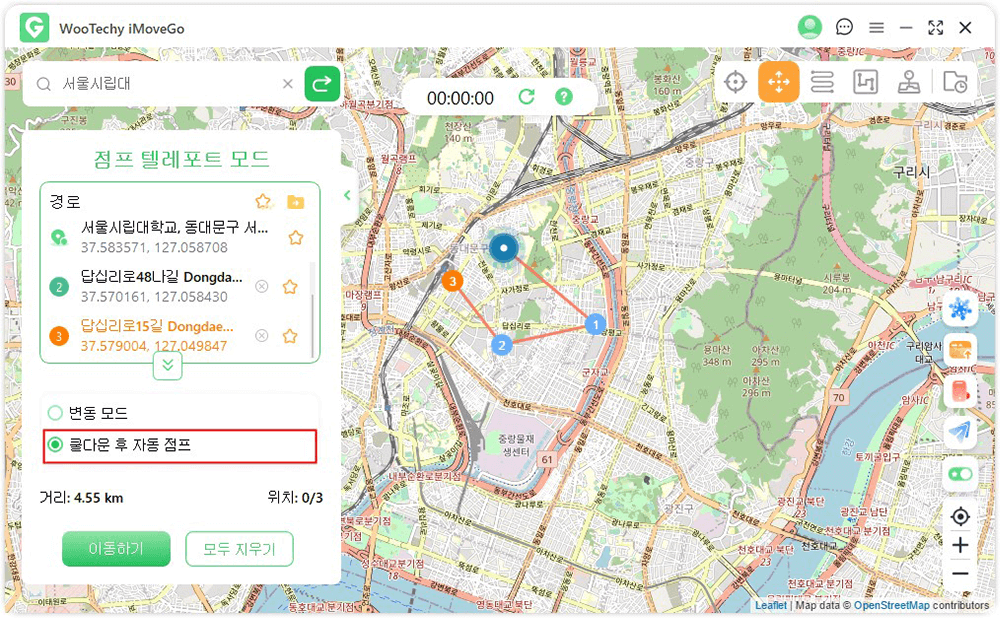Click inside the 서울시립대 search field
This screenshot has height=618, width=1000.
(x=150, y=83)
